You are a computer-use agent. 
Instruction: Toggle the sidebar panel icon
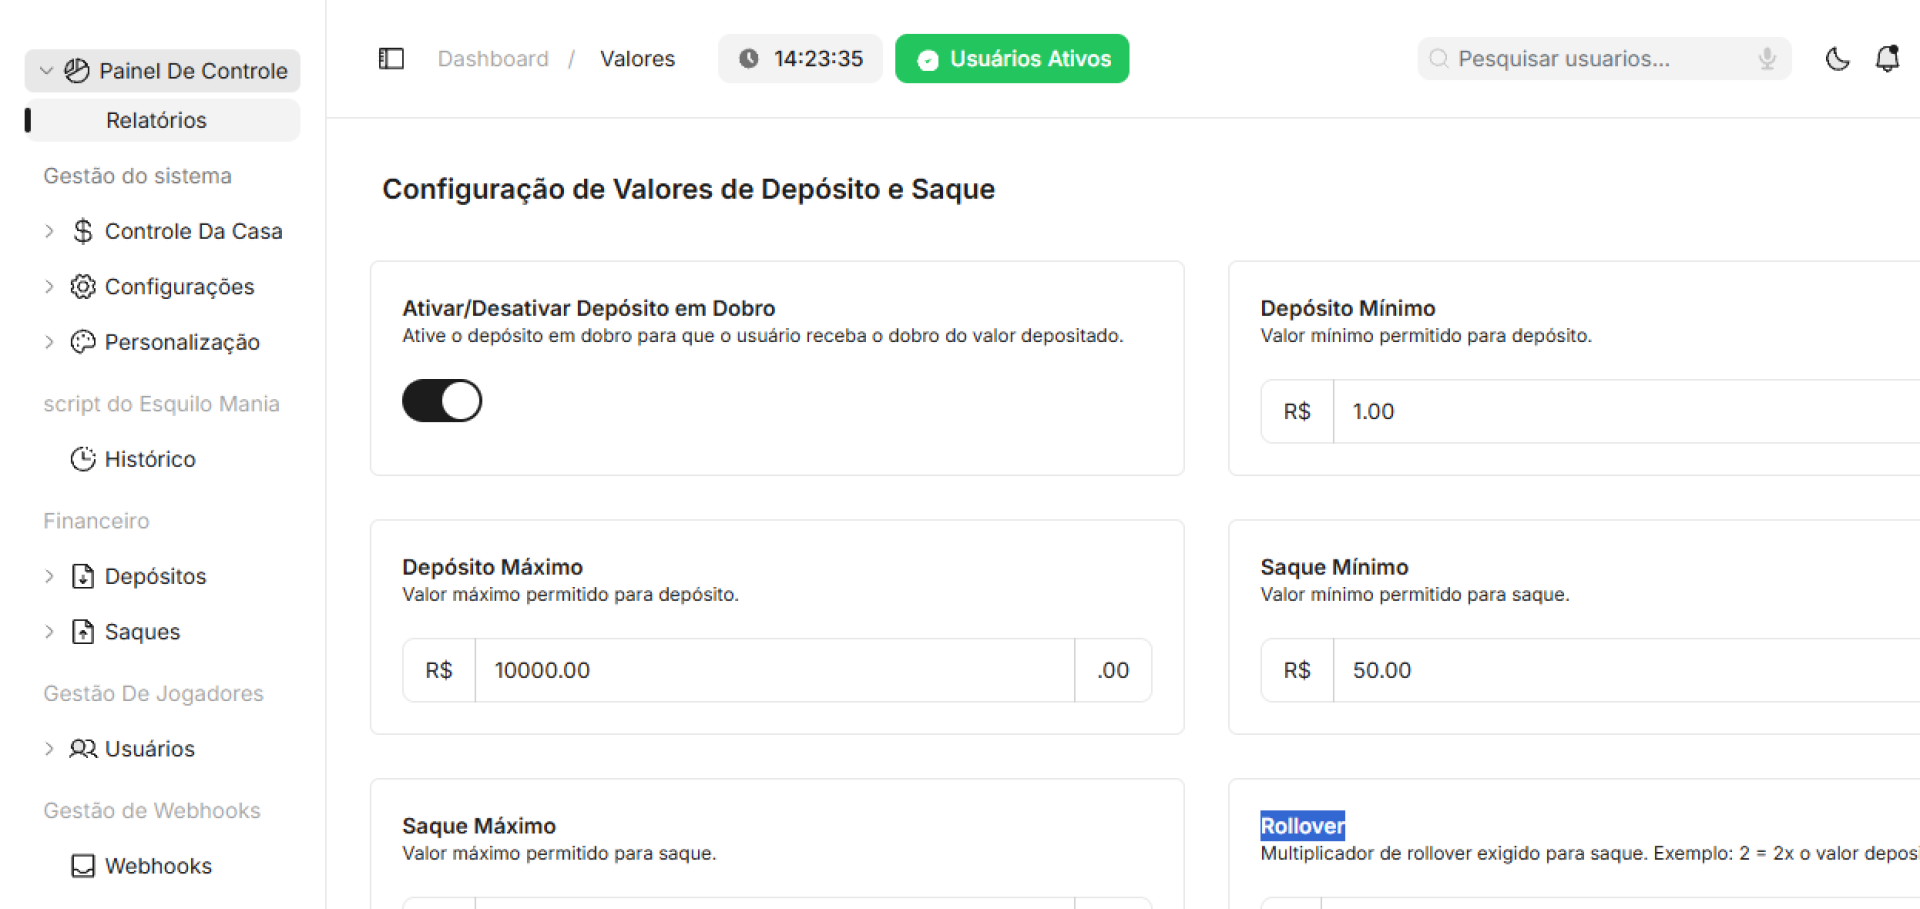[391, 59]
